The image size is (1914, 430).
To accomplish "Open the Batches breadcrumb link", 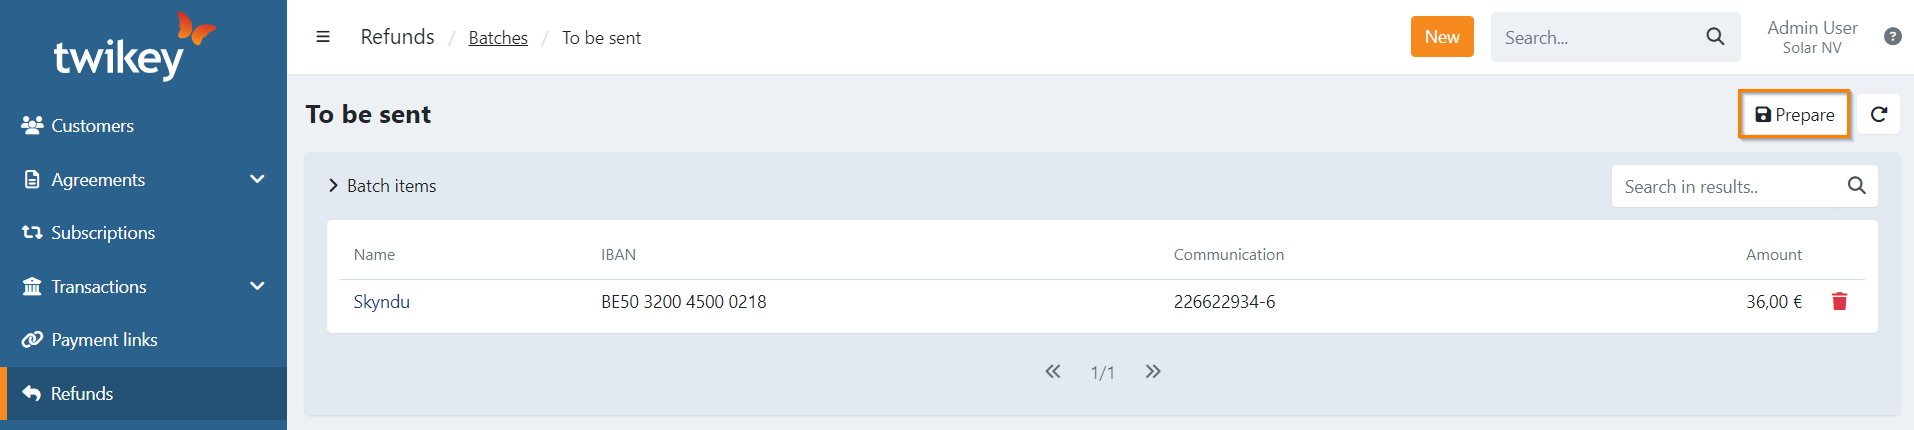I will [498, 38].
